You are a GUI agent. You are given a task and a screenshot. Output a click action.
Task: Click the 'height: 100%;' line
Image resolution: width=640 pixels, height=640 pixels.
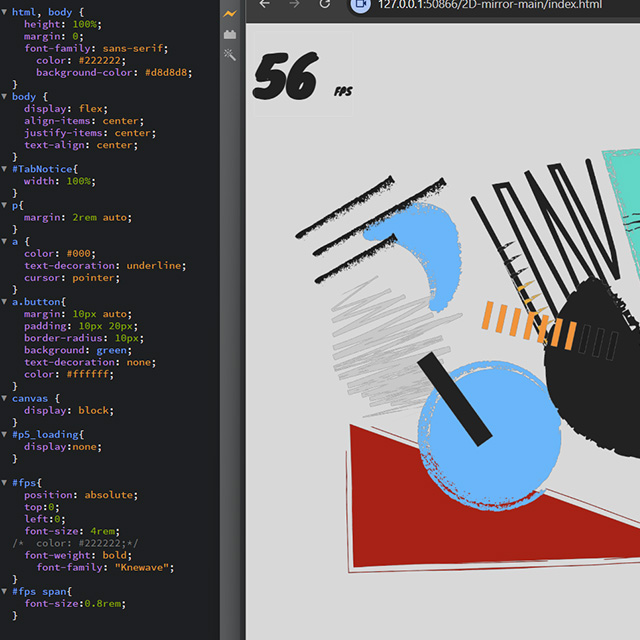63,24
